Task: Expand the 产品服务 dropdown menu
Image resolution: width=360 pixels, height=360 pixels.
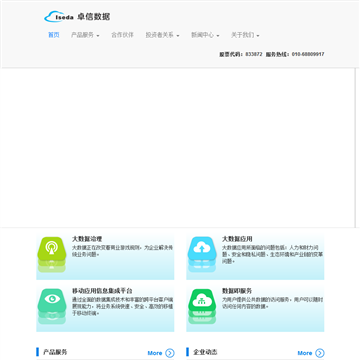Action: click(85, 35)
